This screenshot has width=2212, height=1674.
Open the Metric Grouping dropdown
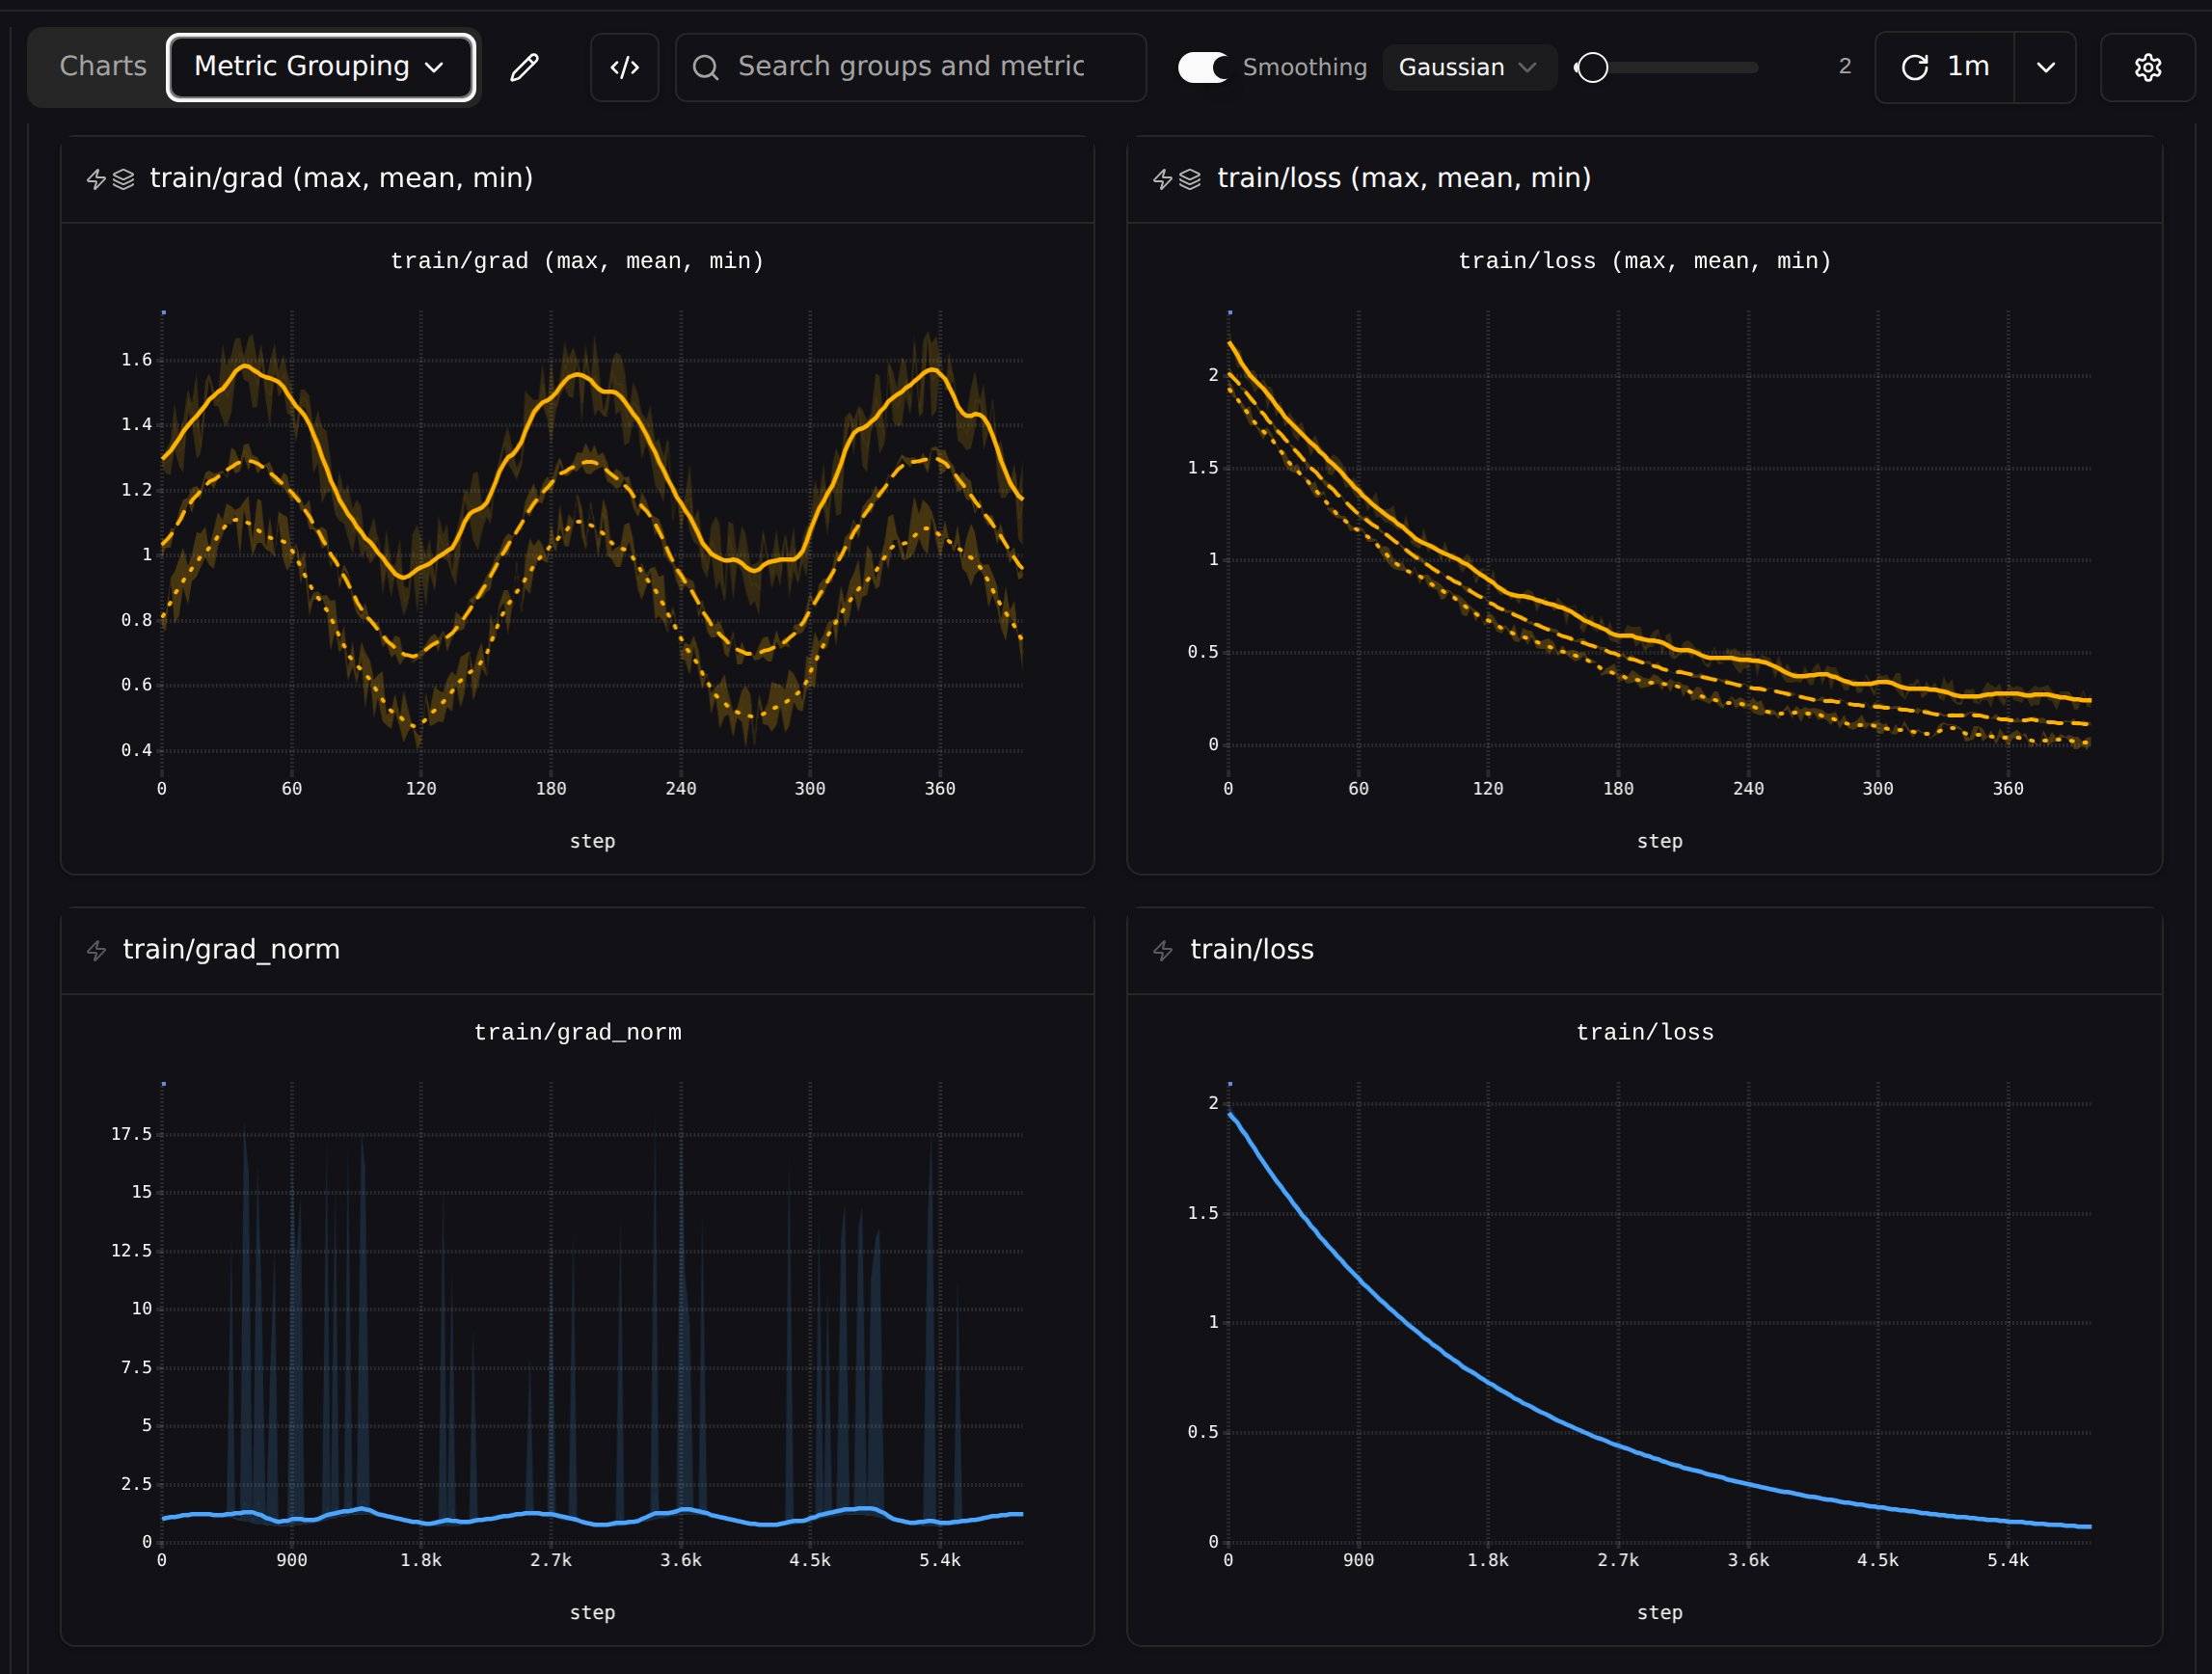pos(320,67)
